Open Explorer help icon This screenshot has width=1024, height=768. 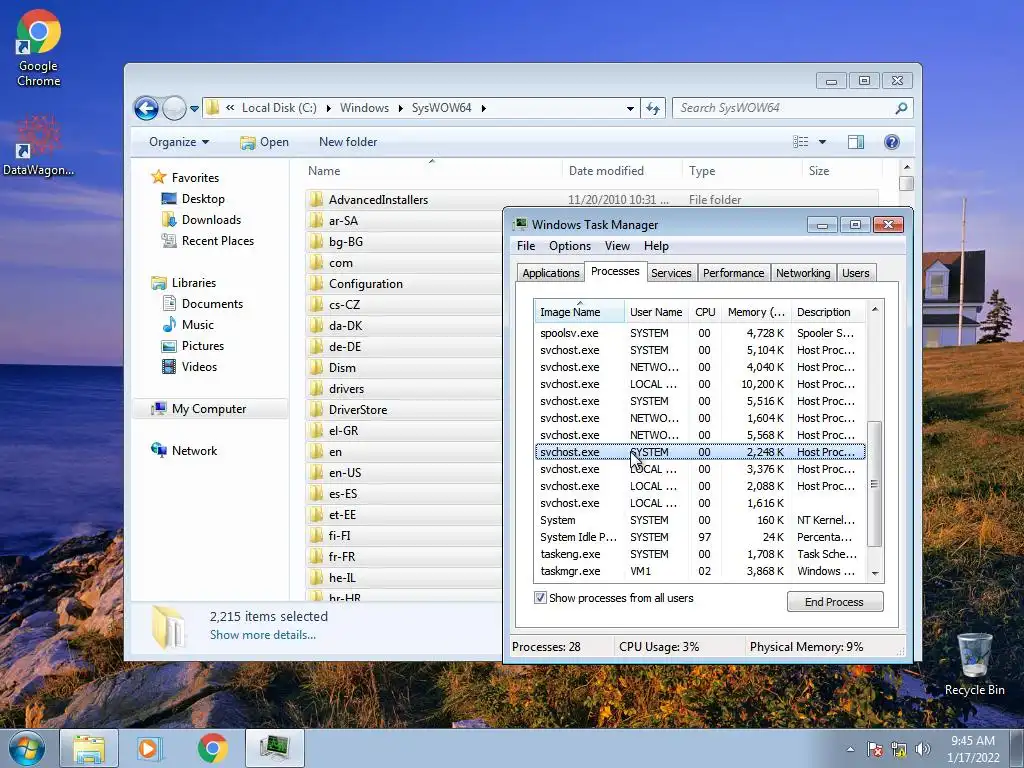coord(891,142)
